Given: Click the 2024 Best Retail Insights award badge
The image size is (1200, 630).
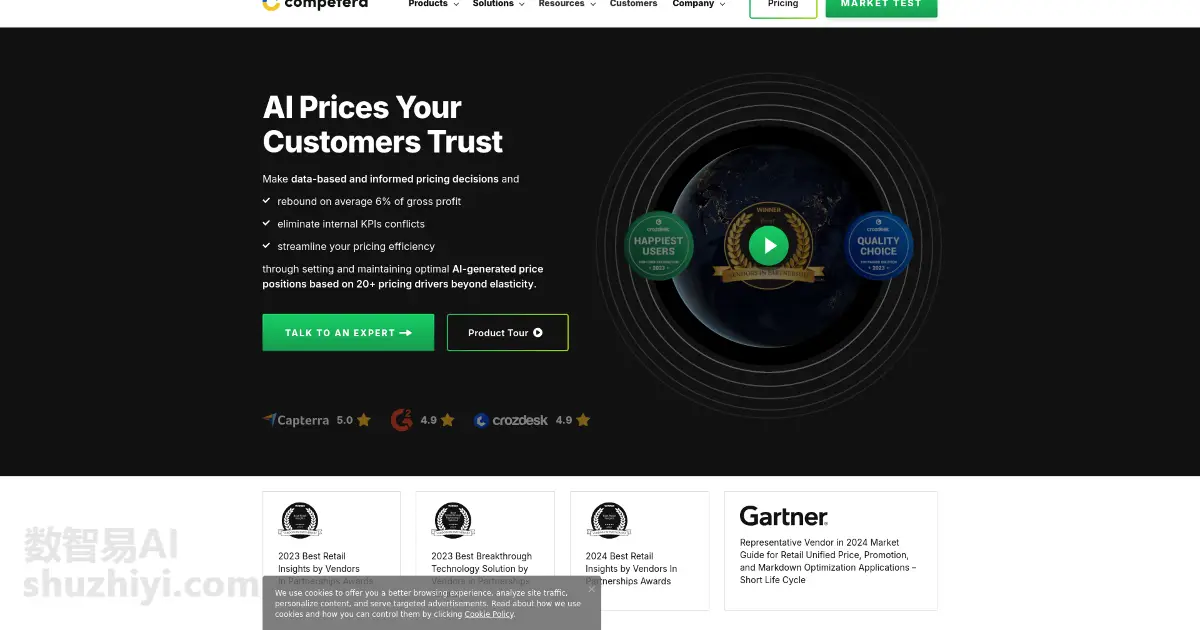Looking at the screenshot, I should (x=609, y=521).
